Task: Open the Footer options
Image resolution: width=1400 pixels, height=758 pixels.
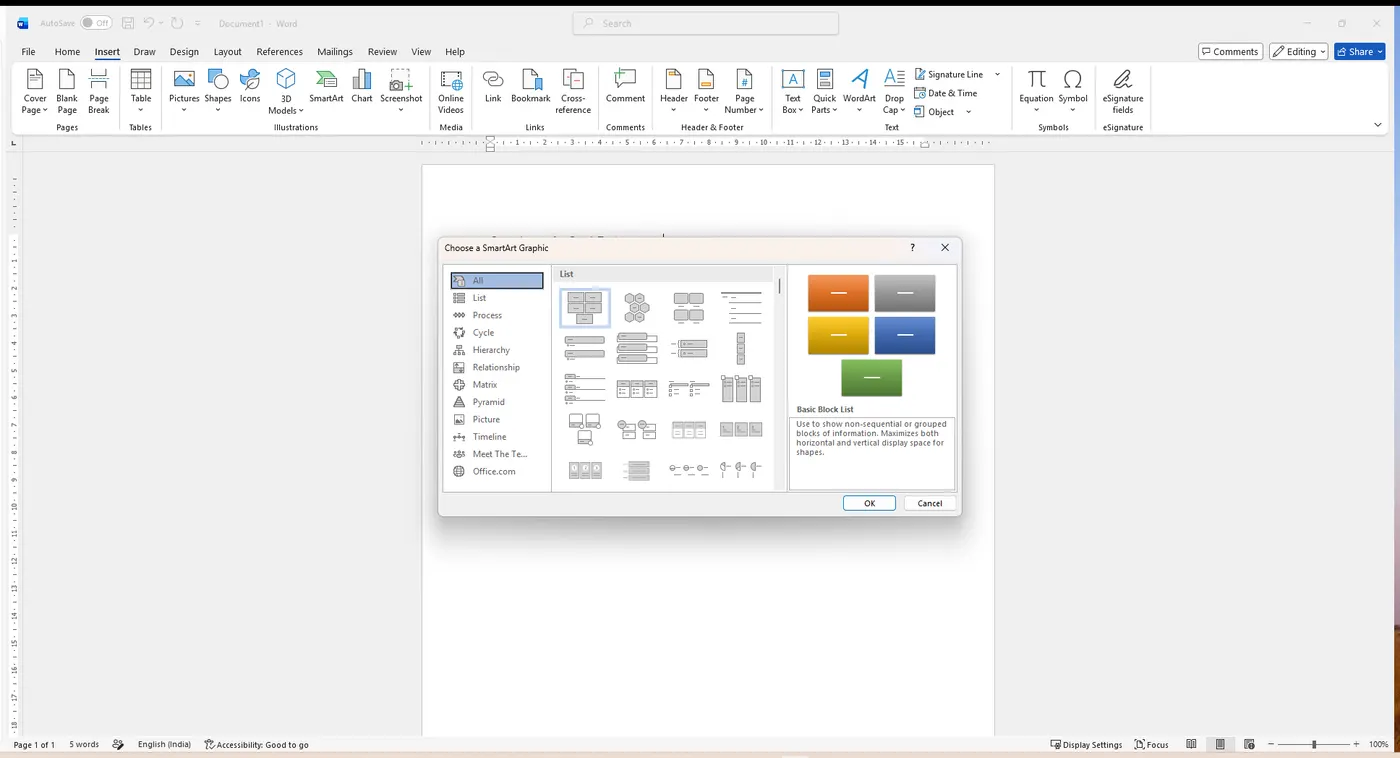Action: point(707,91)
